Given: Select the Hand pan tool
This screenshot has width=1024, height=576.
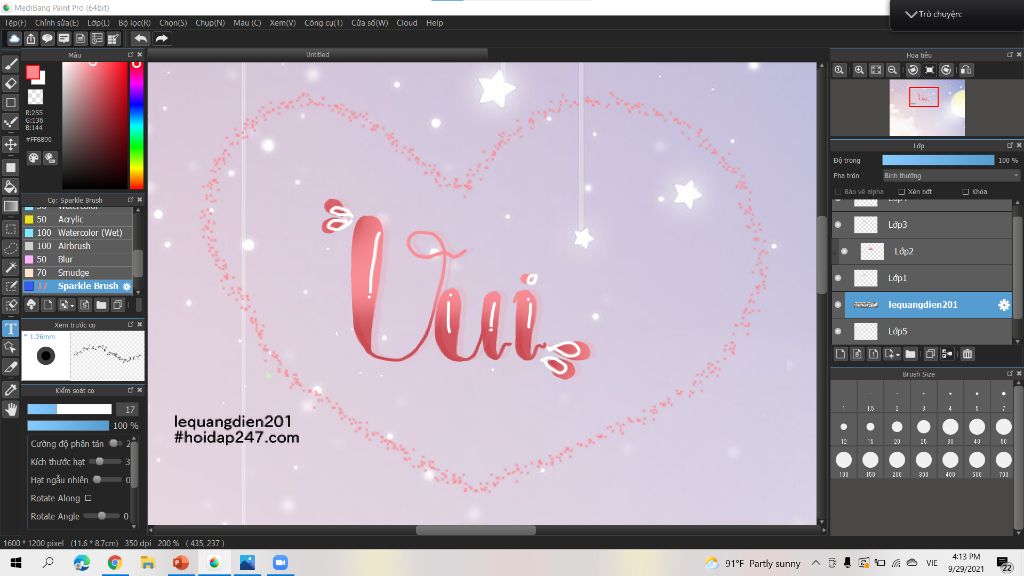Looking at the screenshot, I should coord(10,409).
